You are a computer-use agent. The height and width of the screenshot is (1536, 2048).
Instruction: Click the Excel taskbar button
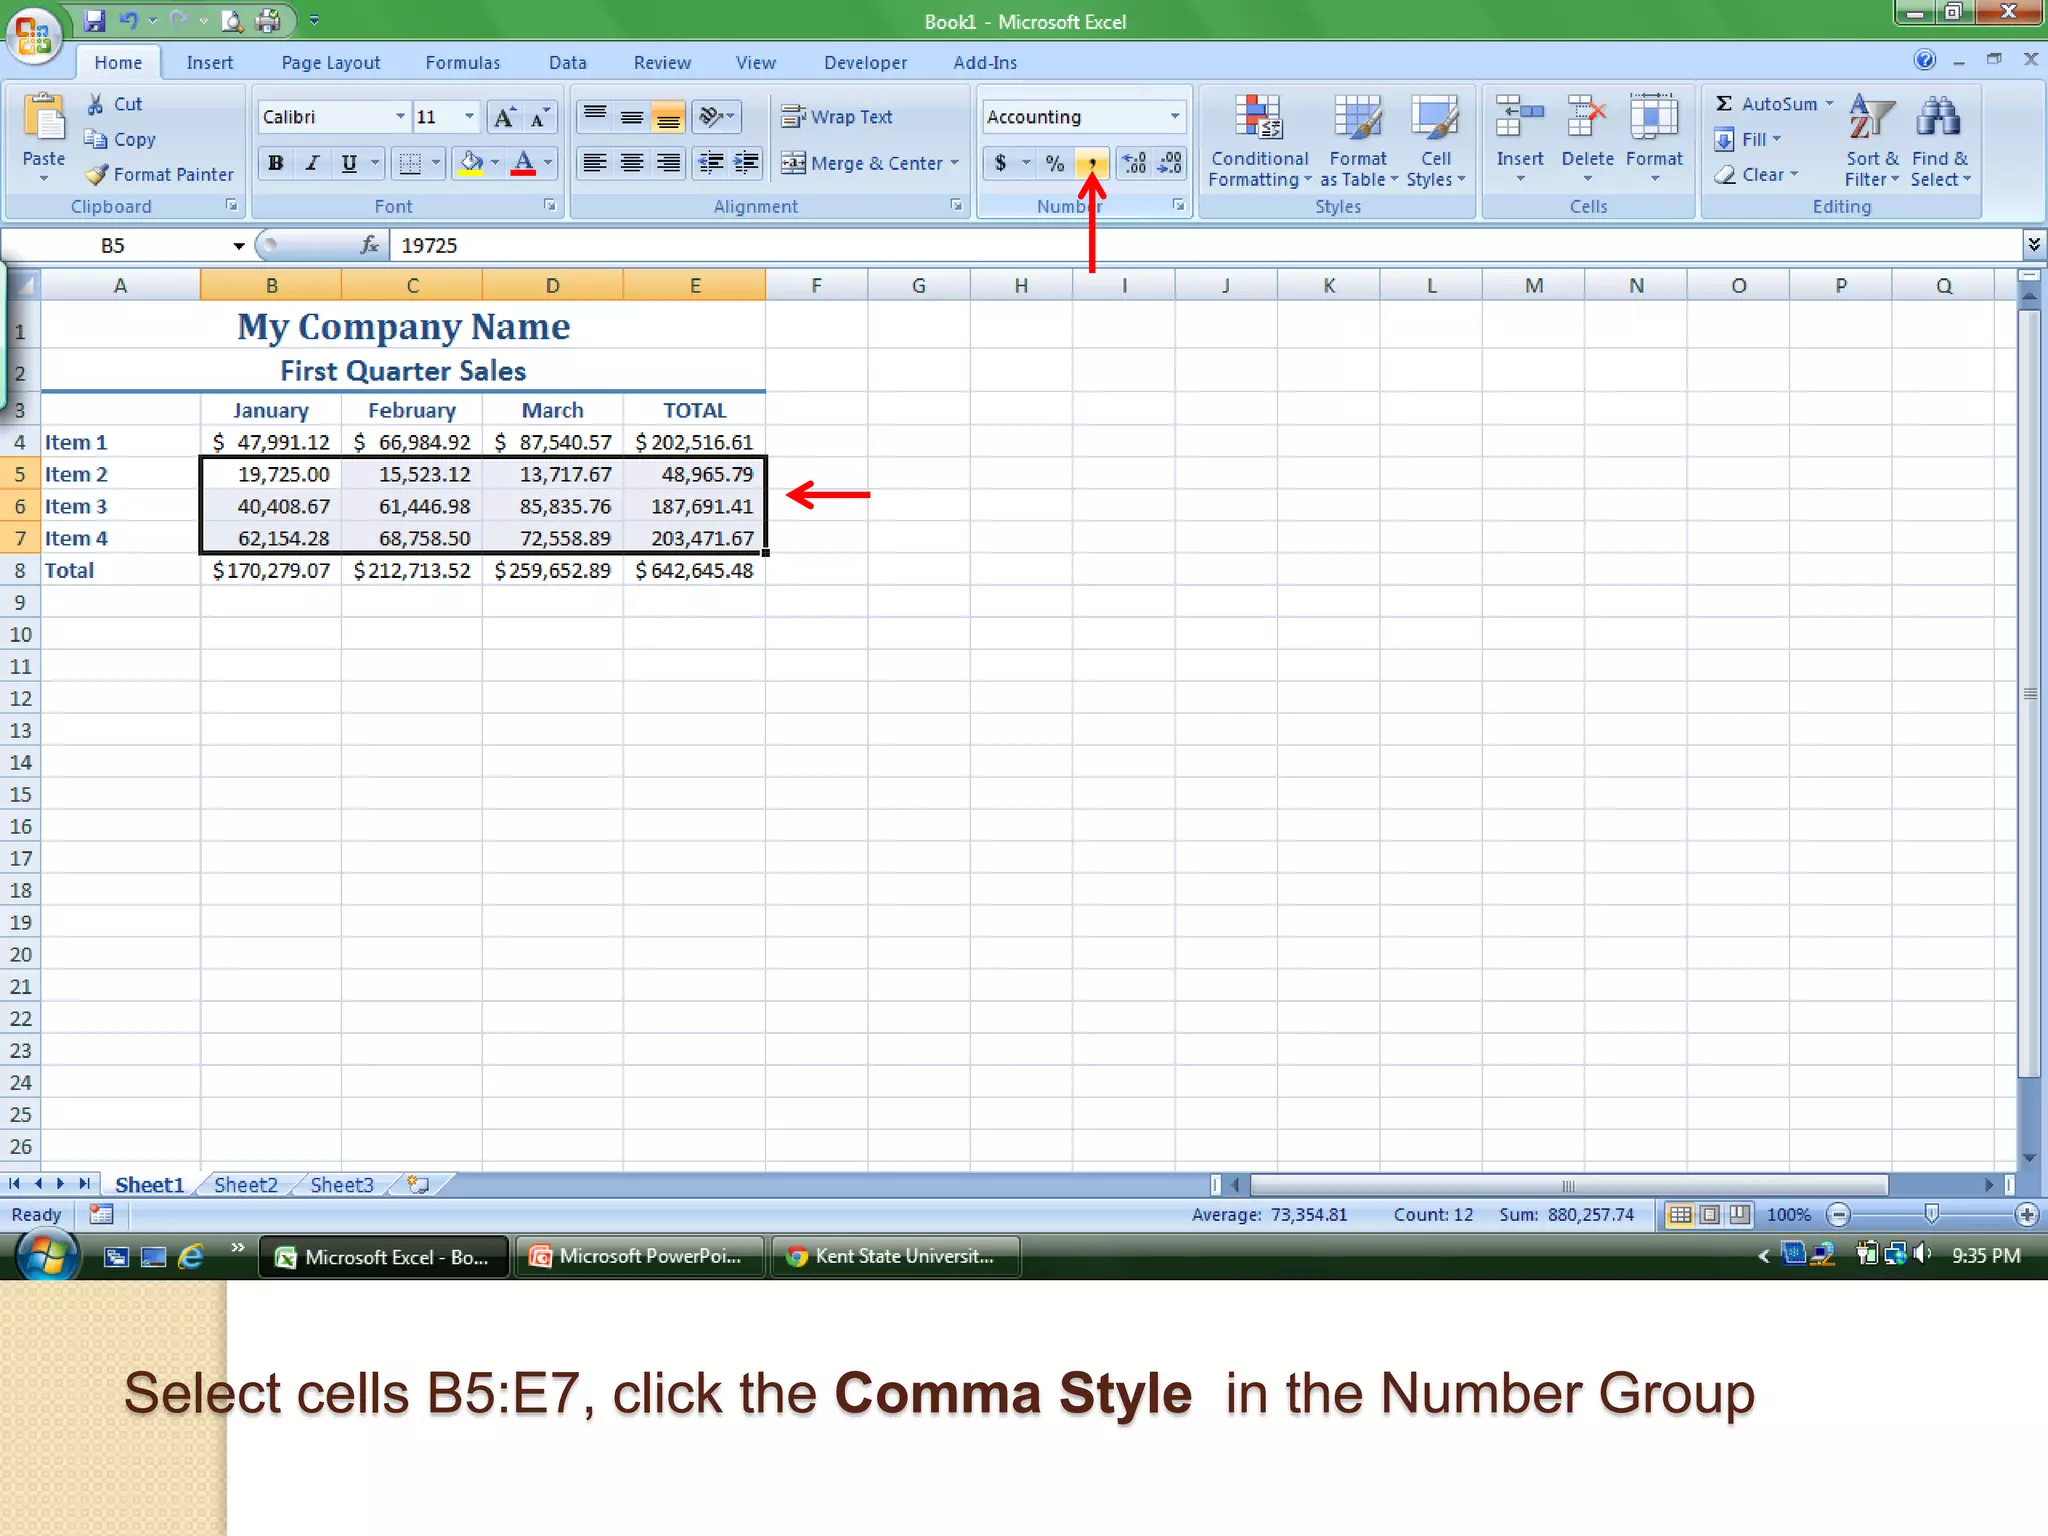coord(384,1257)
